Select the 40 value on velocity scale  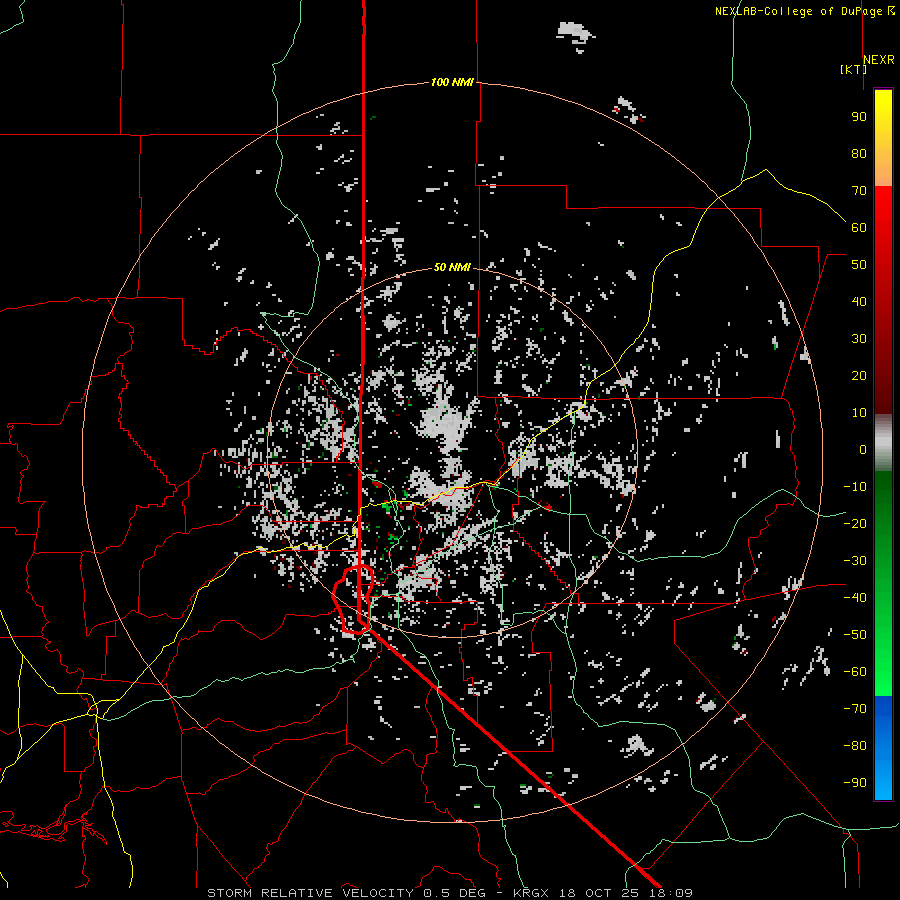tap(859, 302)
